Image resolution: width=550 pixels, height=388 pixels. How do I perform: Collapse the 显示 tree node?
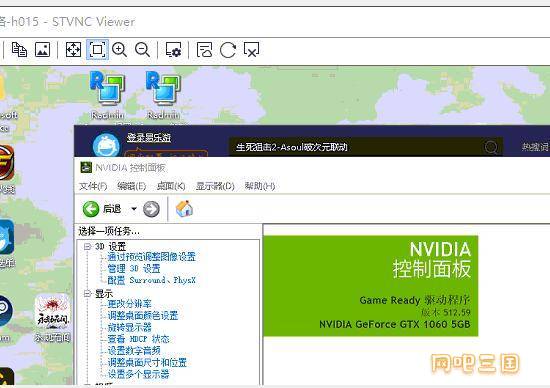click(x=87, y=294)
